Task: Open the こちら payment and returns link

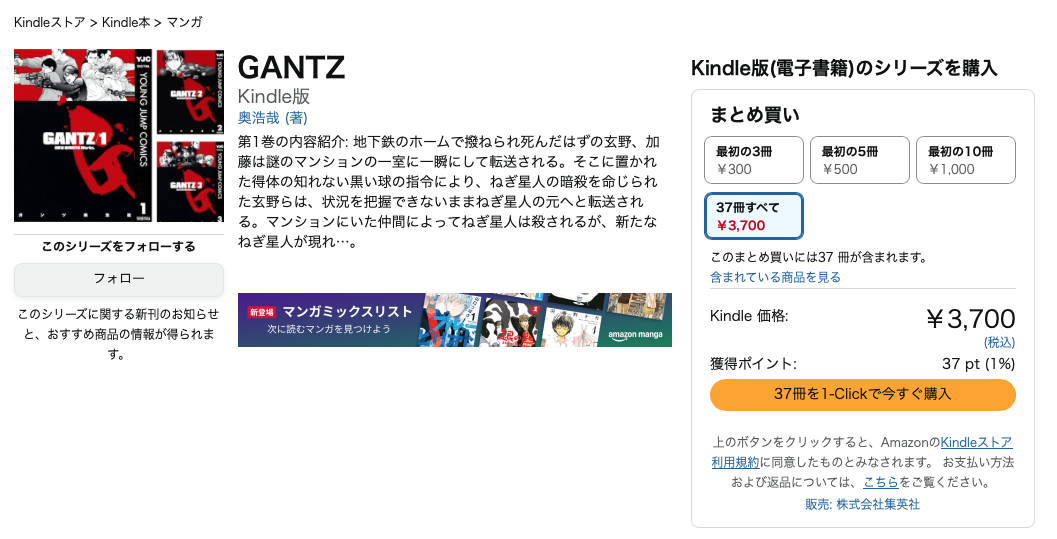Action: pyautogui.click(x=880, y=482)
